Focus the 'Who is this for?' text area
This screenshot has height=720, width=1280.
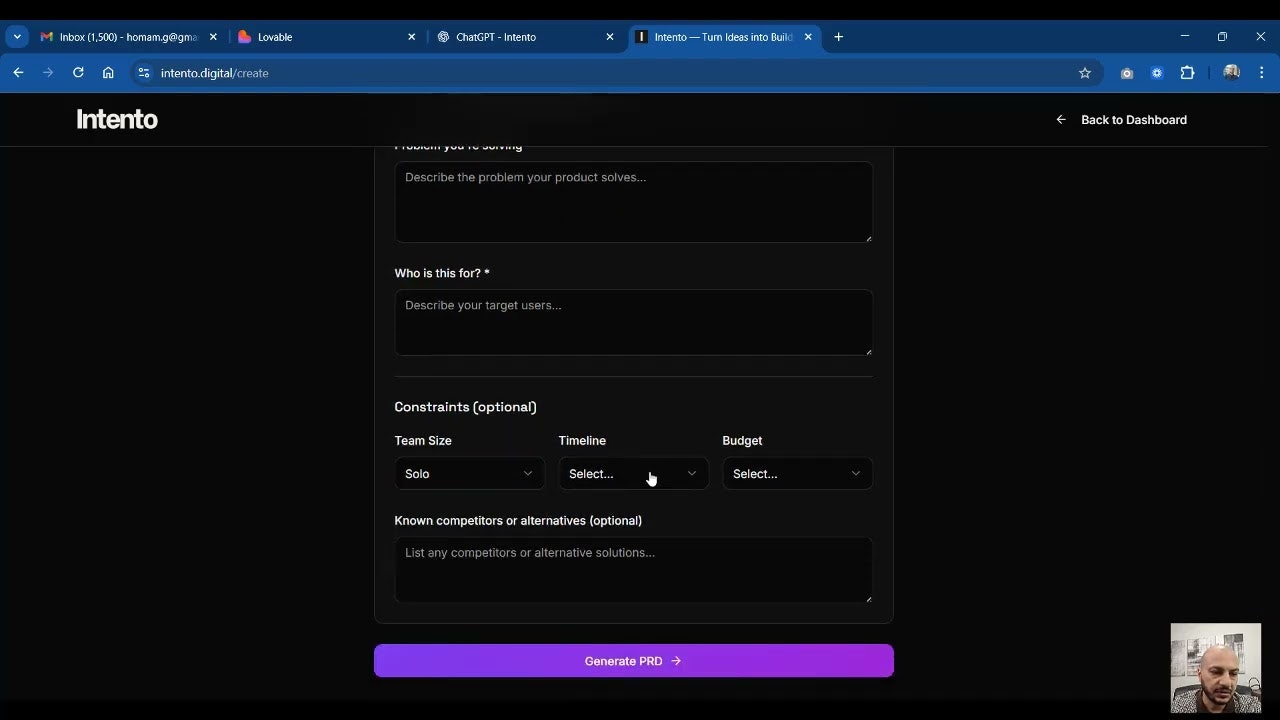[x=633, y=322]
